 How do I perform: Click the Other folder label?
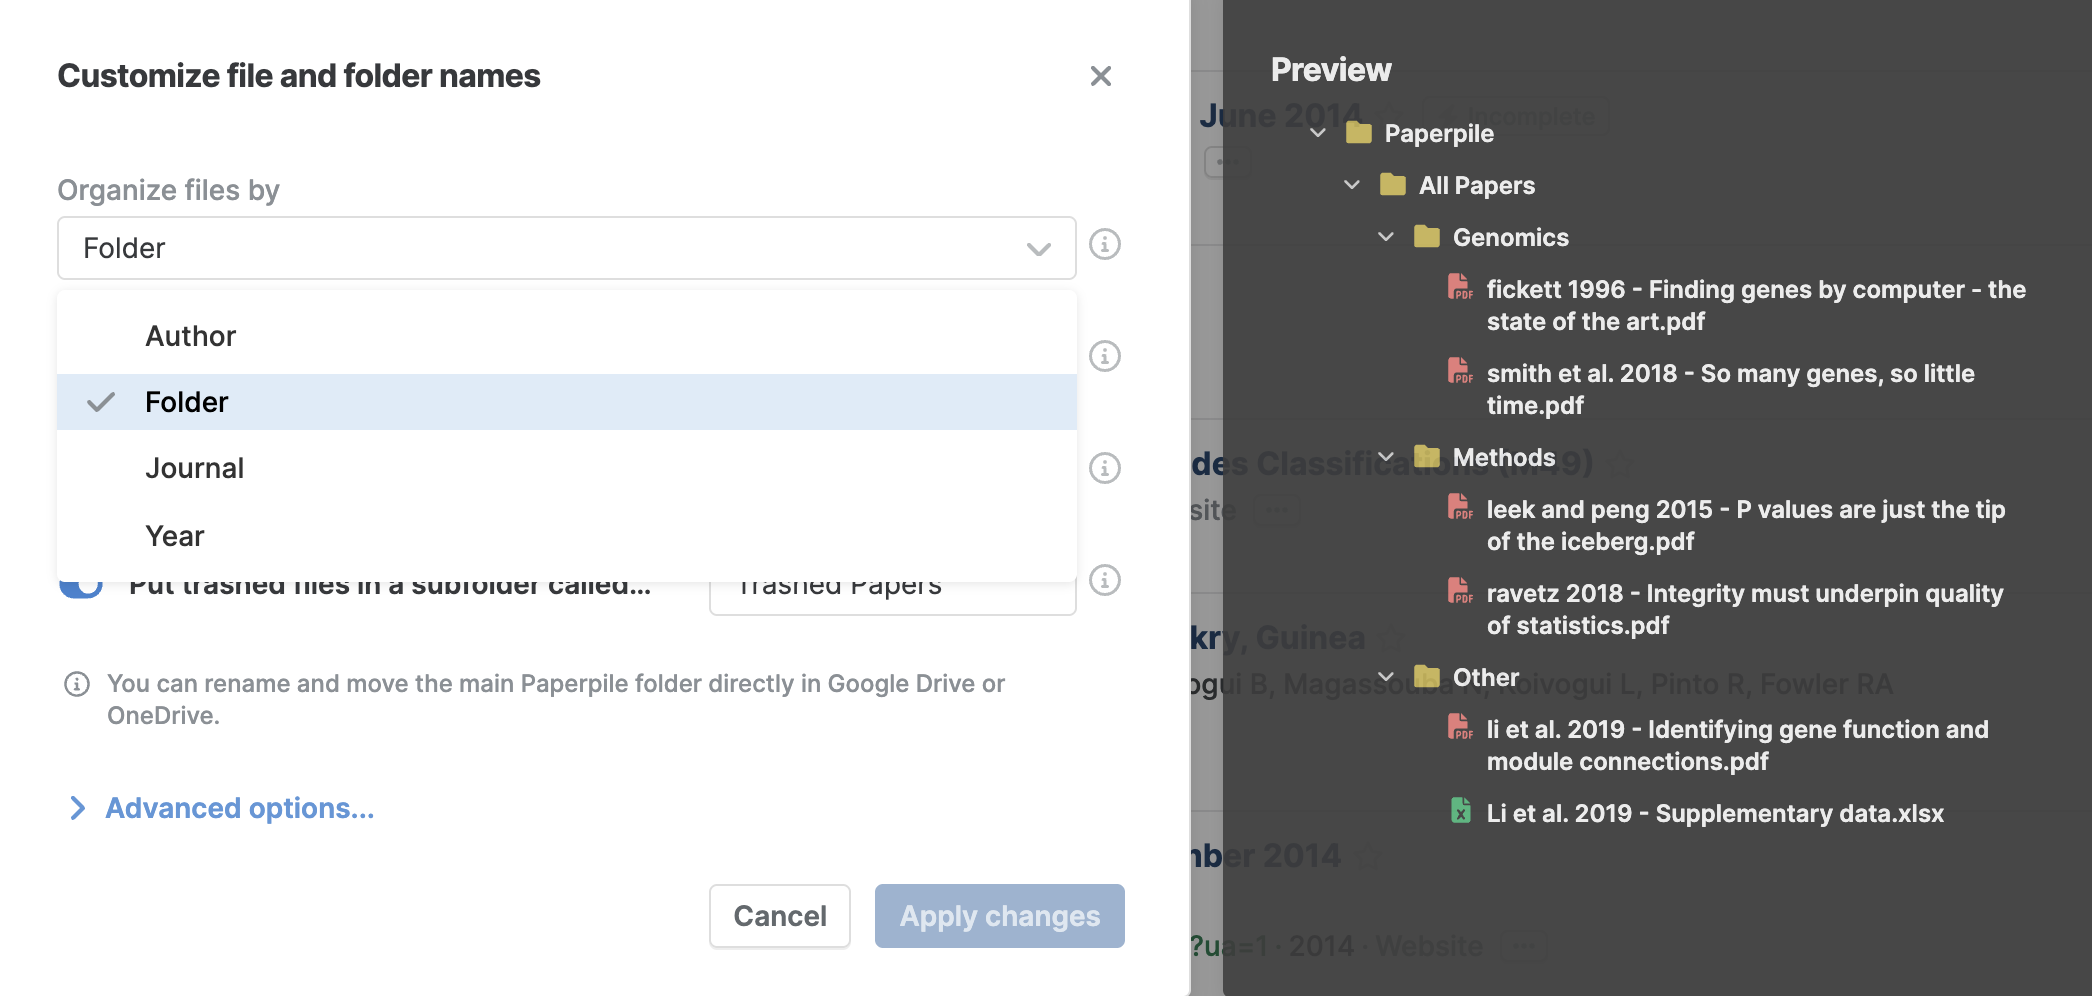[1485, 677]
